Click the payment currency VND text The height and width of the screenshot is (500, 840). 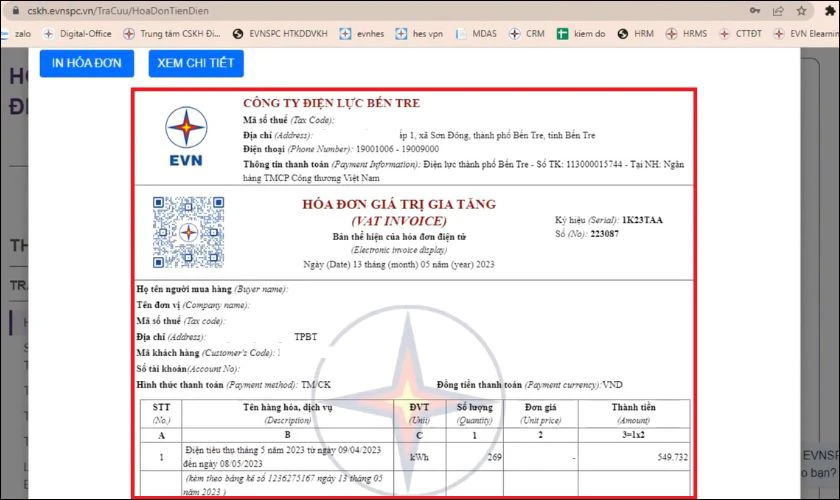pyautogui.click(x=612, y=385)
